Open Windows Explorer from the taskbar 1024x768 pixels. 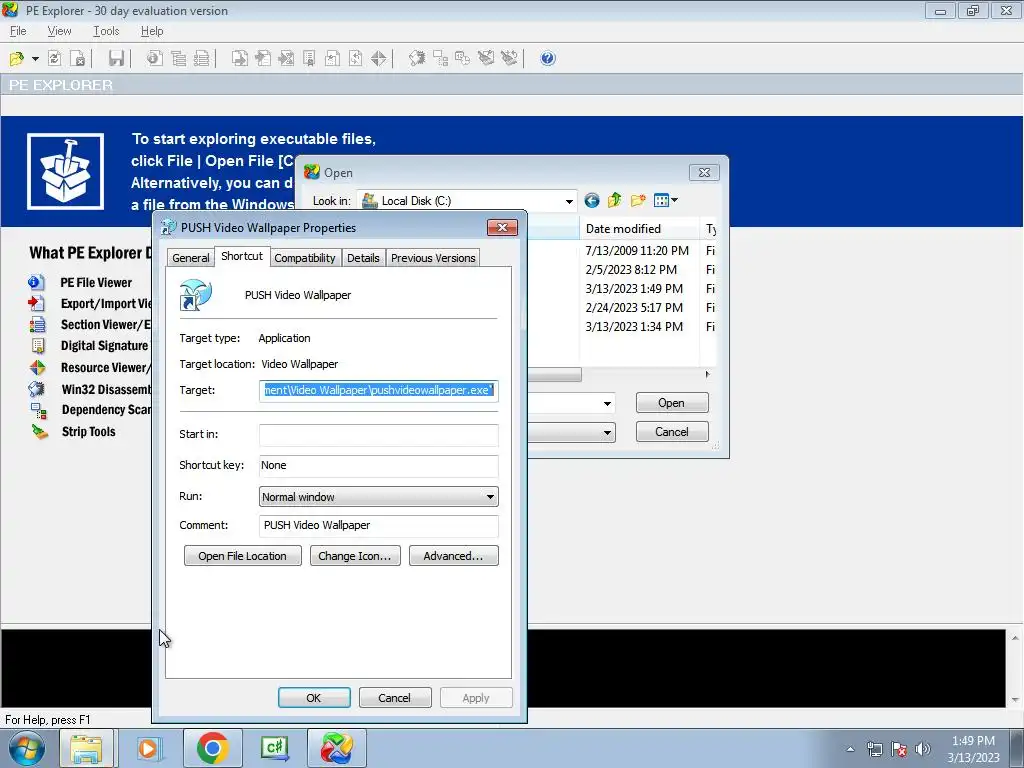(x=86, y=748)
